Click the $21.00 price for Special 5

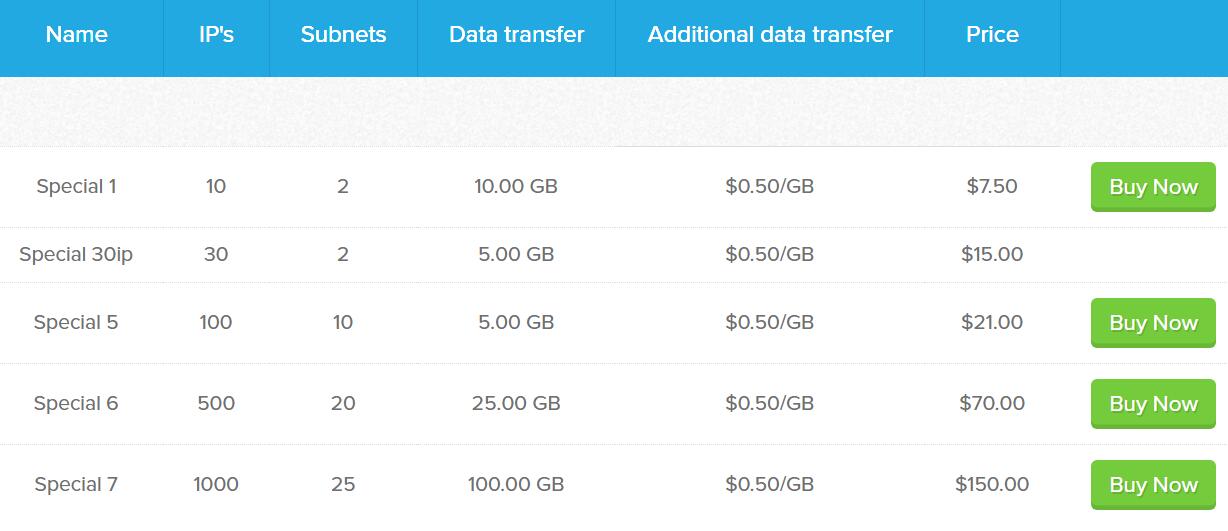point(992,322)
